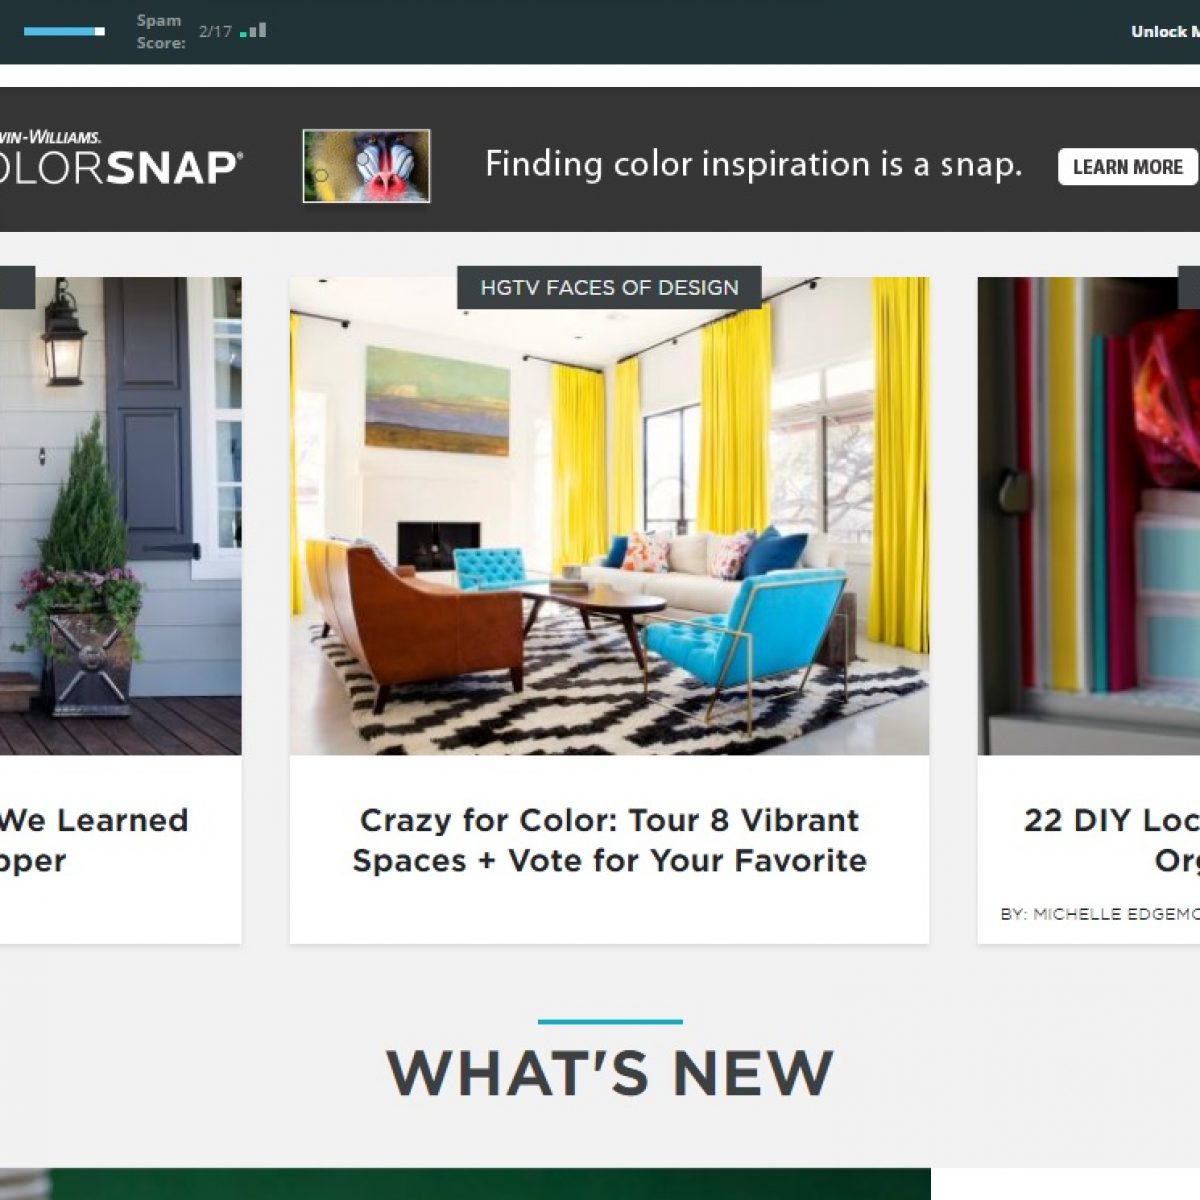Open the 22 DIY Locker article title
This screenshot has height=1200, width=1200.
1111,840
